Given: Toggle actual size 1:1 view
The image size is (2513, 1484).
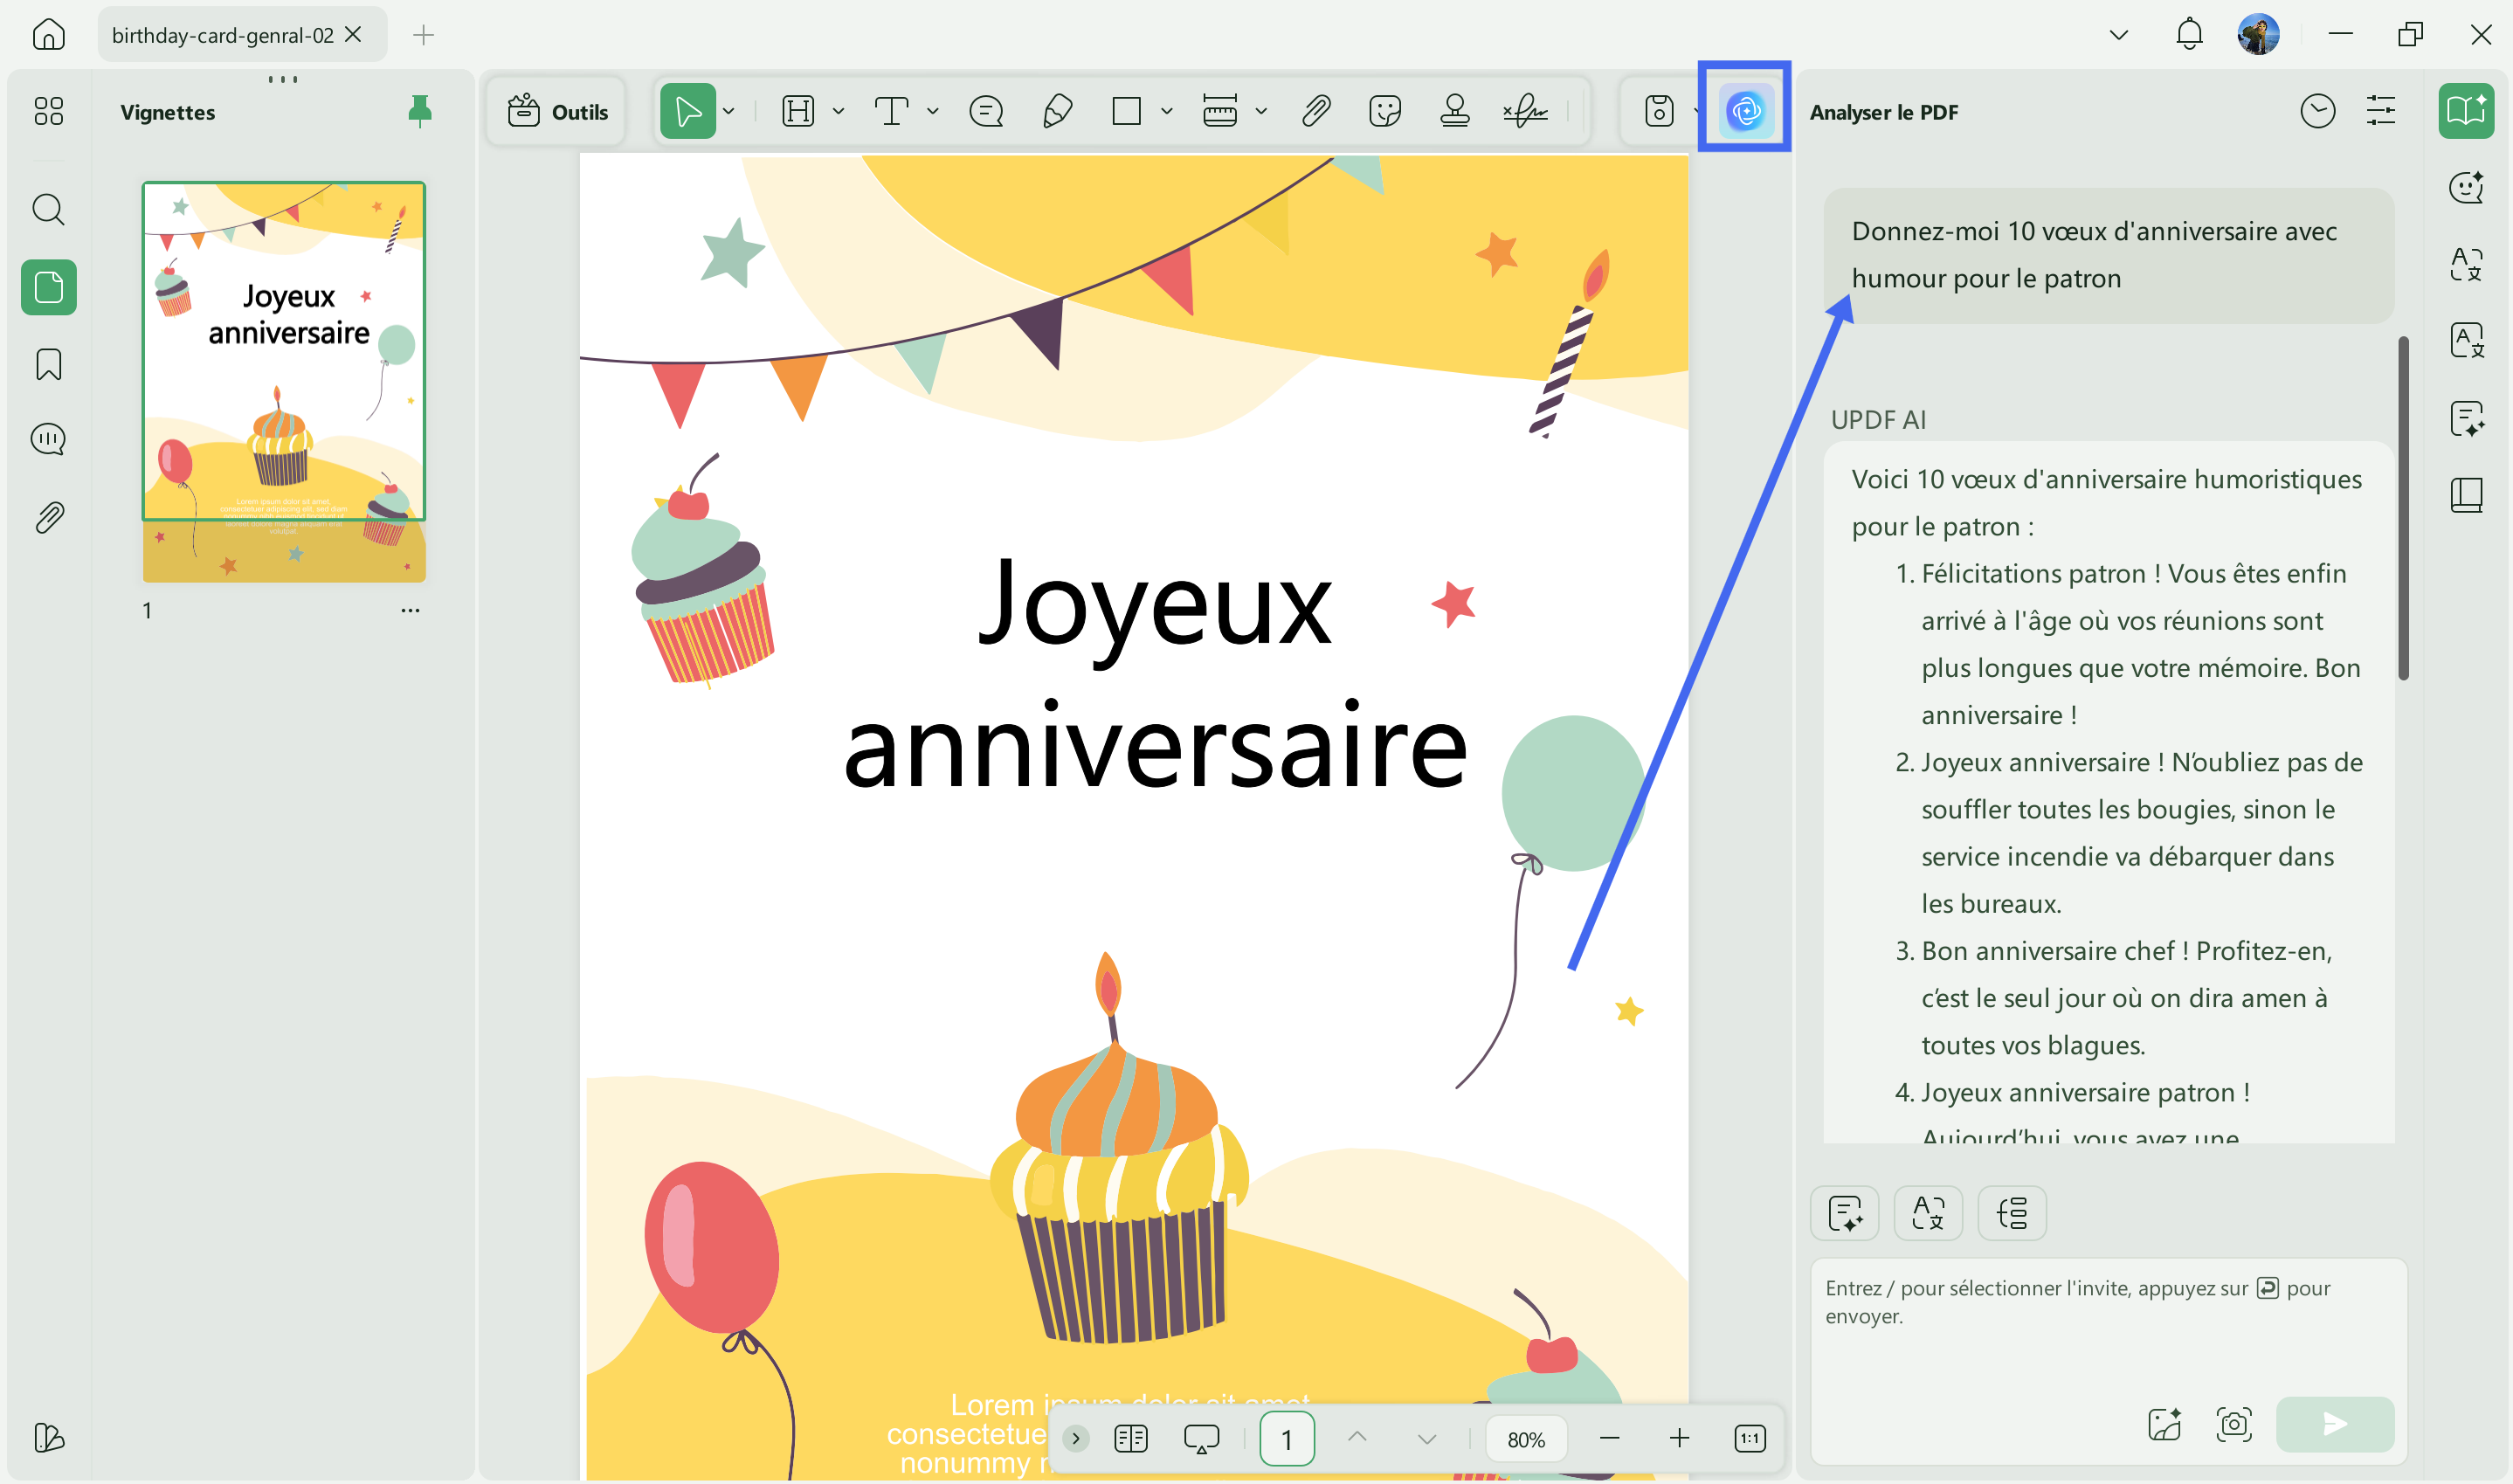Looking at the screenshot, I should [1750, 1438].
